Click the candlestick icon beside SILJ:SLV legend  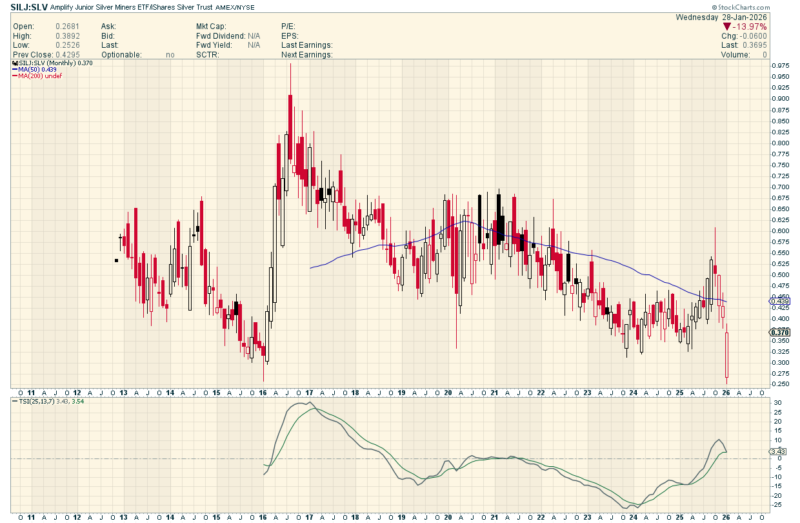[x=12, y=62]
